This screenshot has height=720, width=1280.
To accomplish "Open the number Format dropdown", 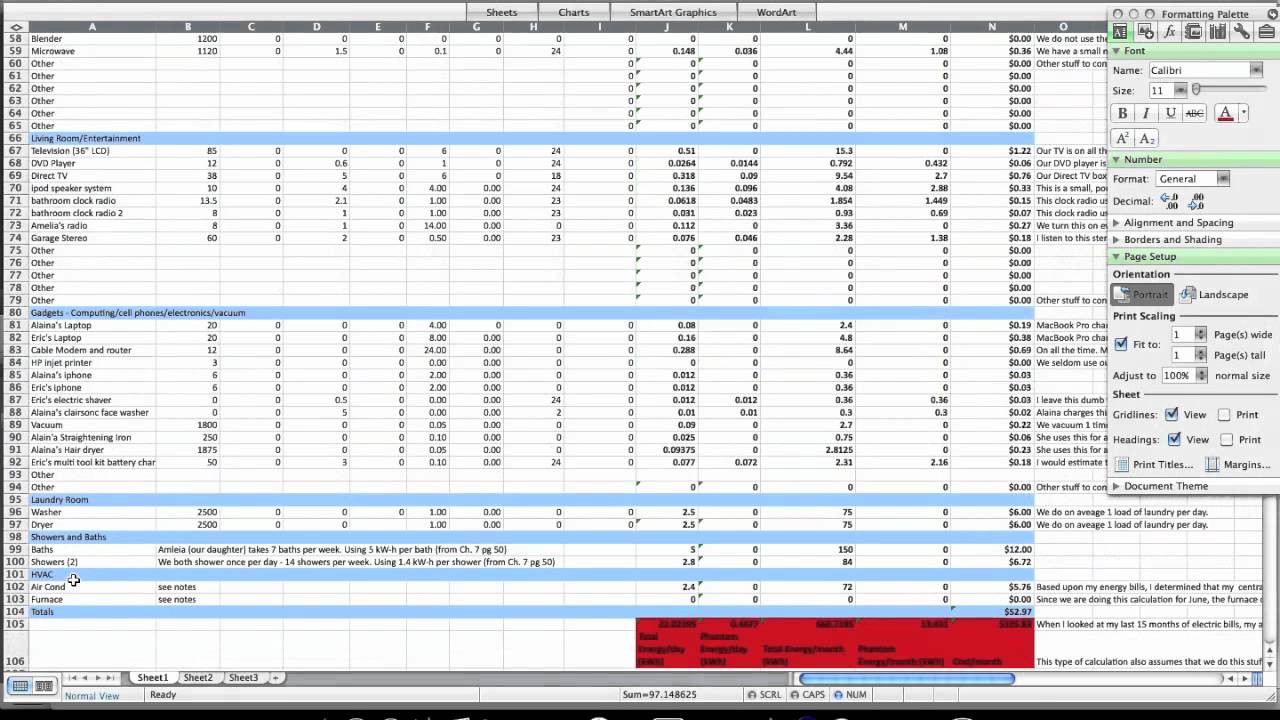I will tap(1222, 179).
